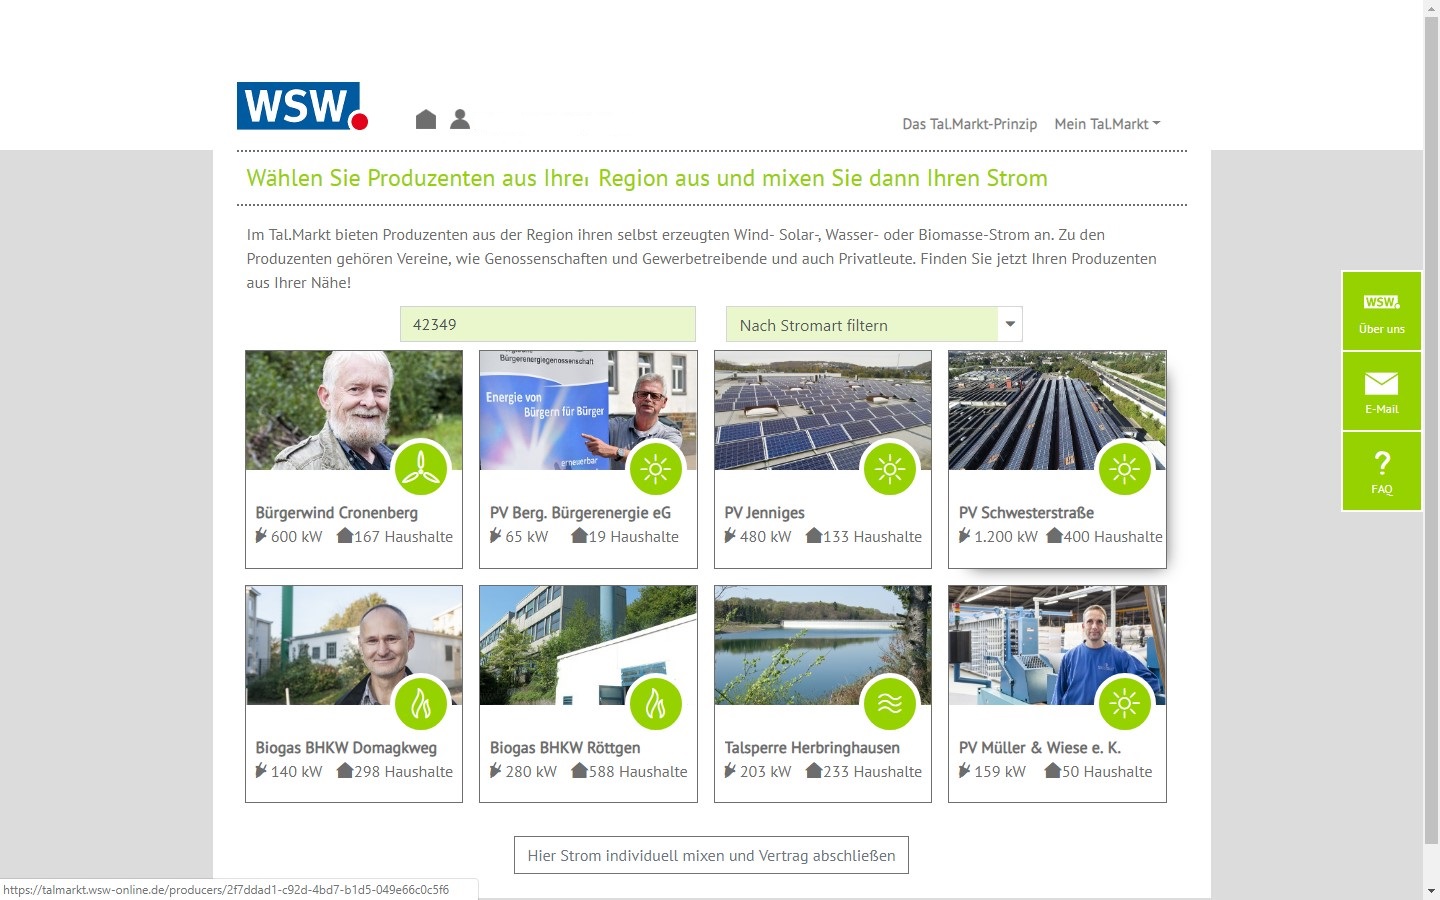Click Hier Strom individuell mixen button
Viewport: 1440px width, 900px height.
coord(711,856)
